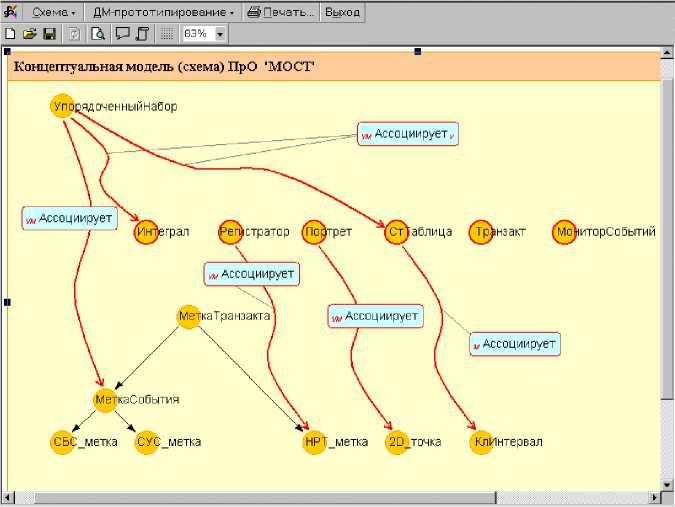Click the vertical scrollbar down arrow
Viewport: 675px width, 507px height.
click(667, 484)
